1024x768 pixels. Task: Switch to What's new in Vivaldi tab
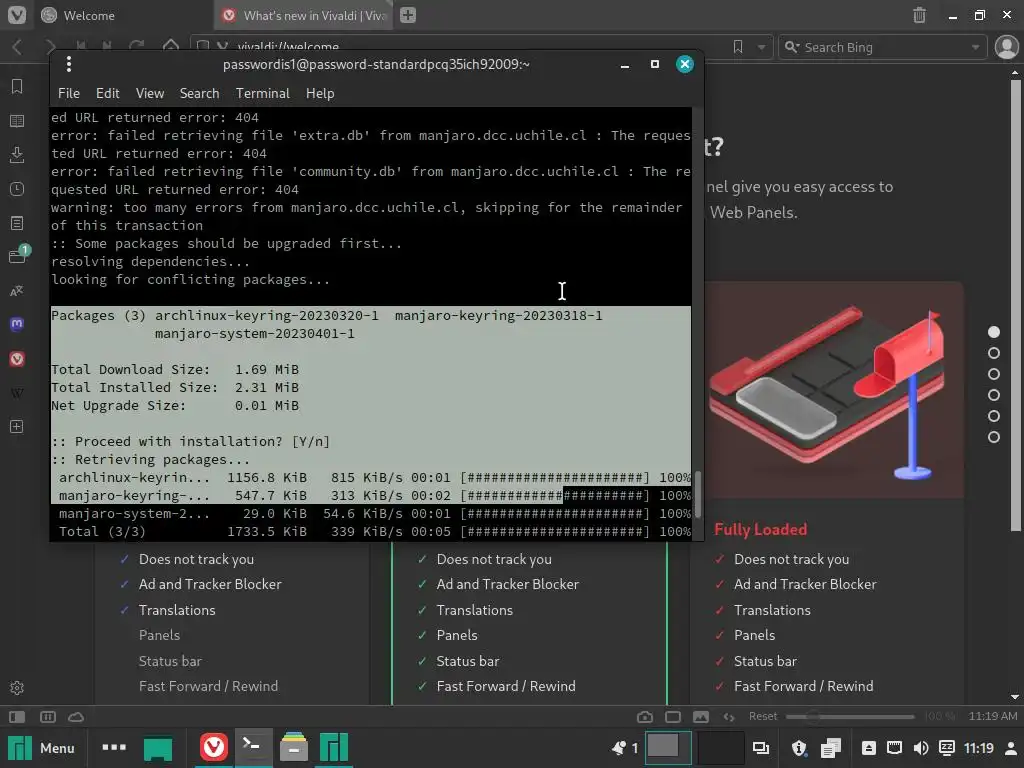click(303, 15)
